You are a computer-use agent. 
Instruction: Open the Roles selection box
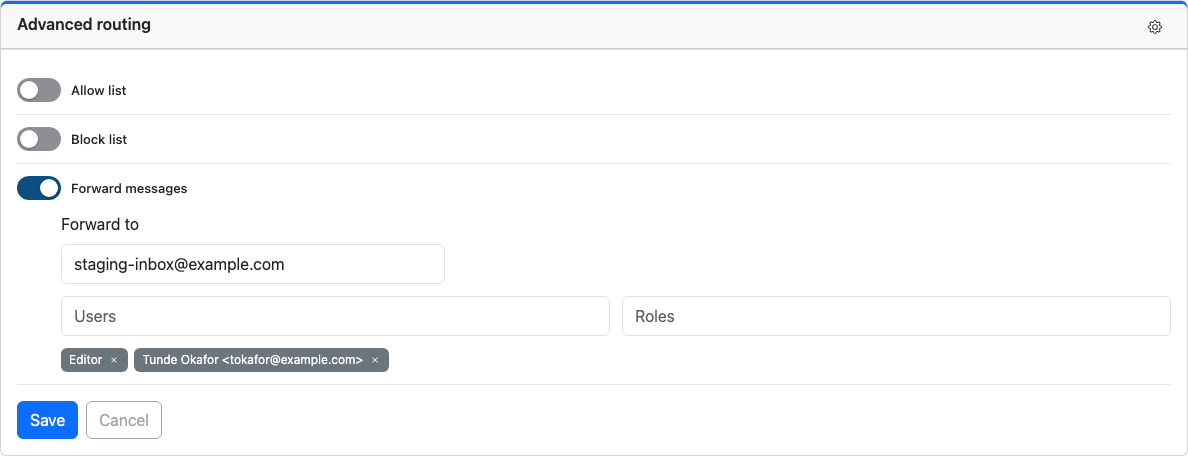coord(896,316)
